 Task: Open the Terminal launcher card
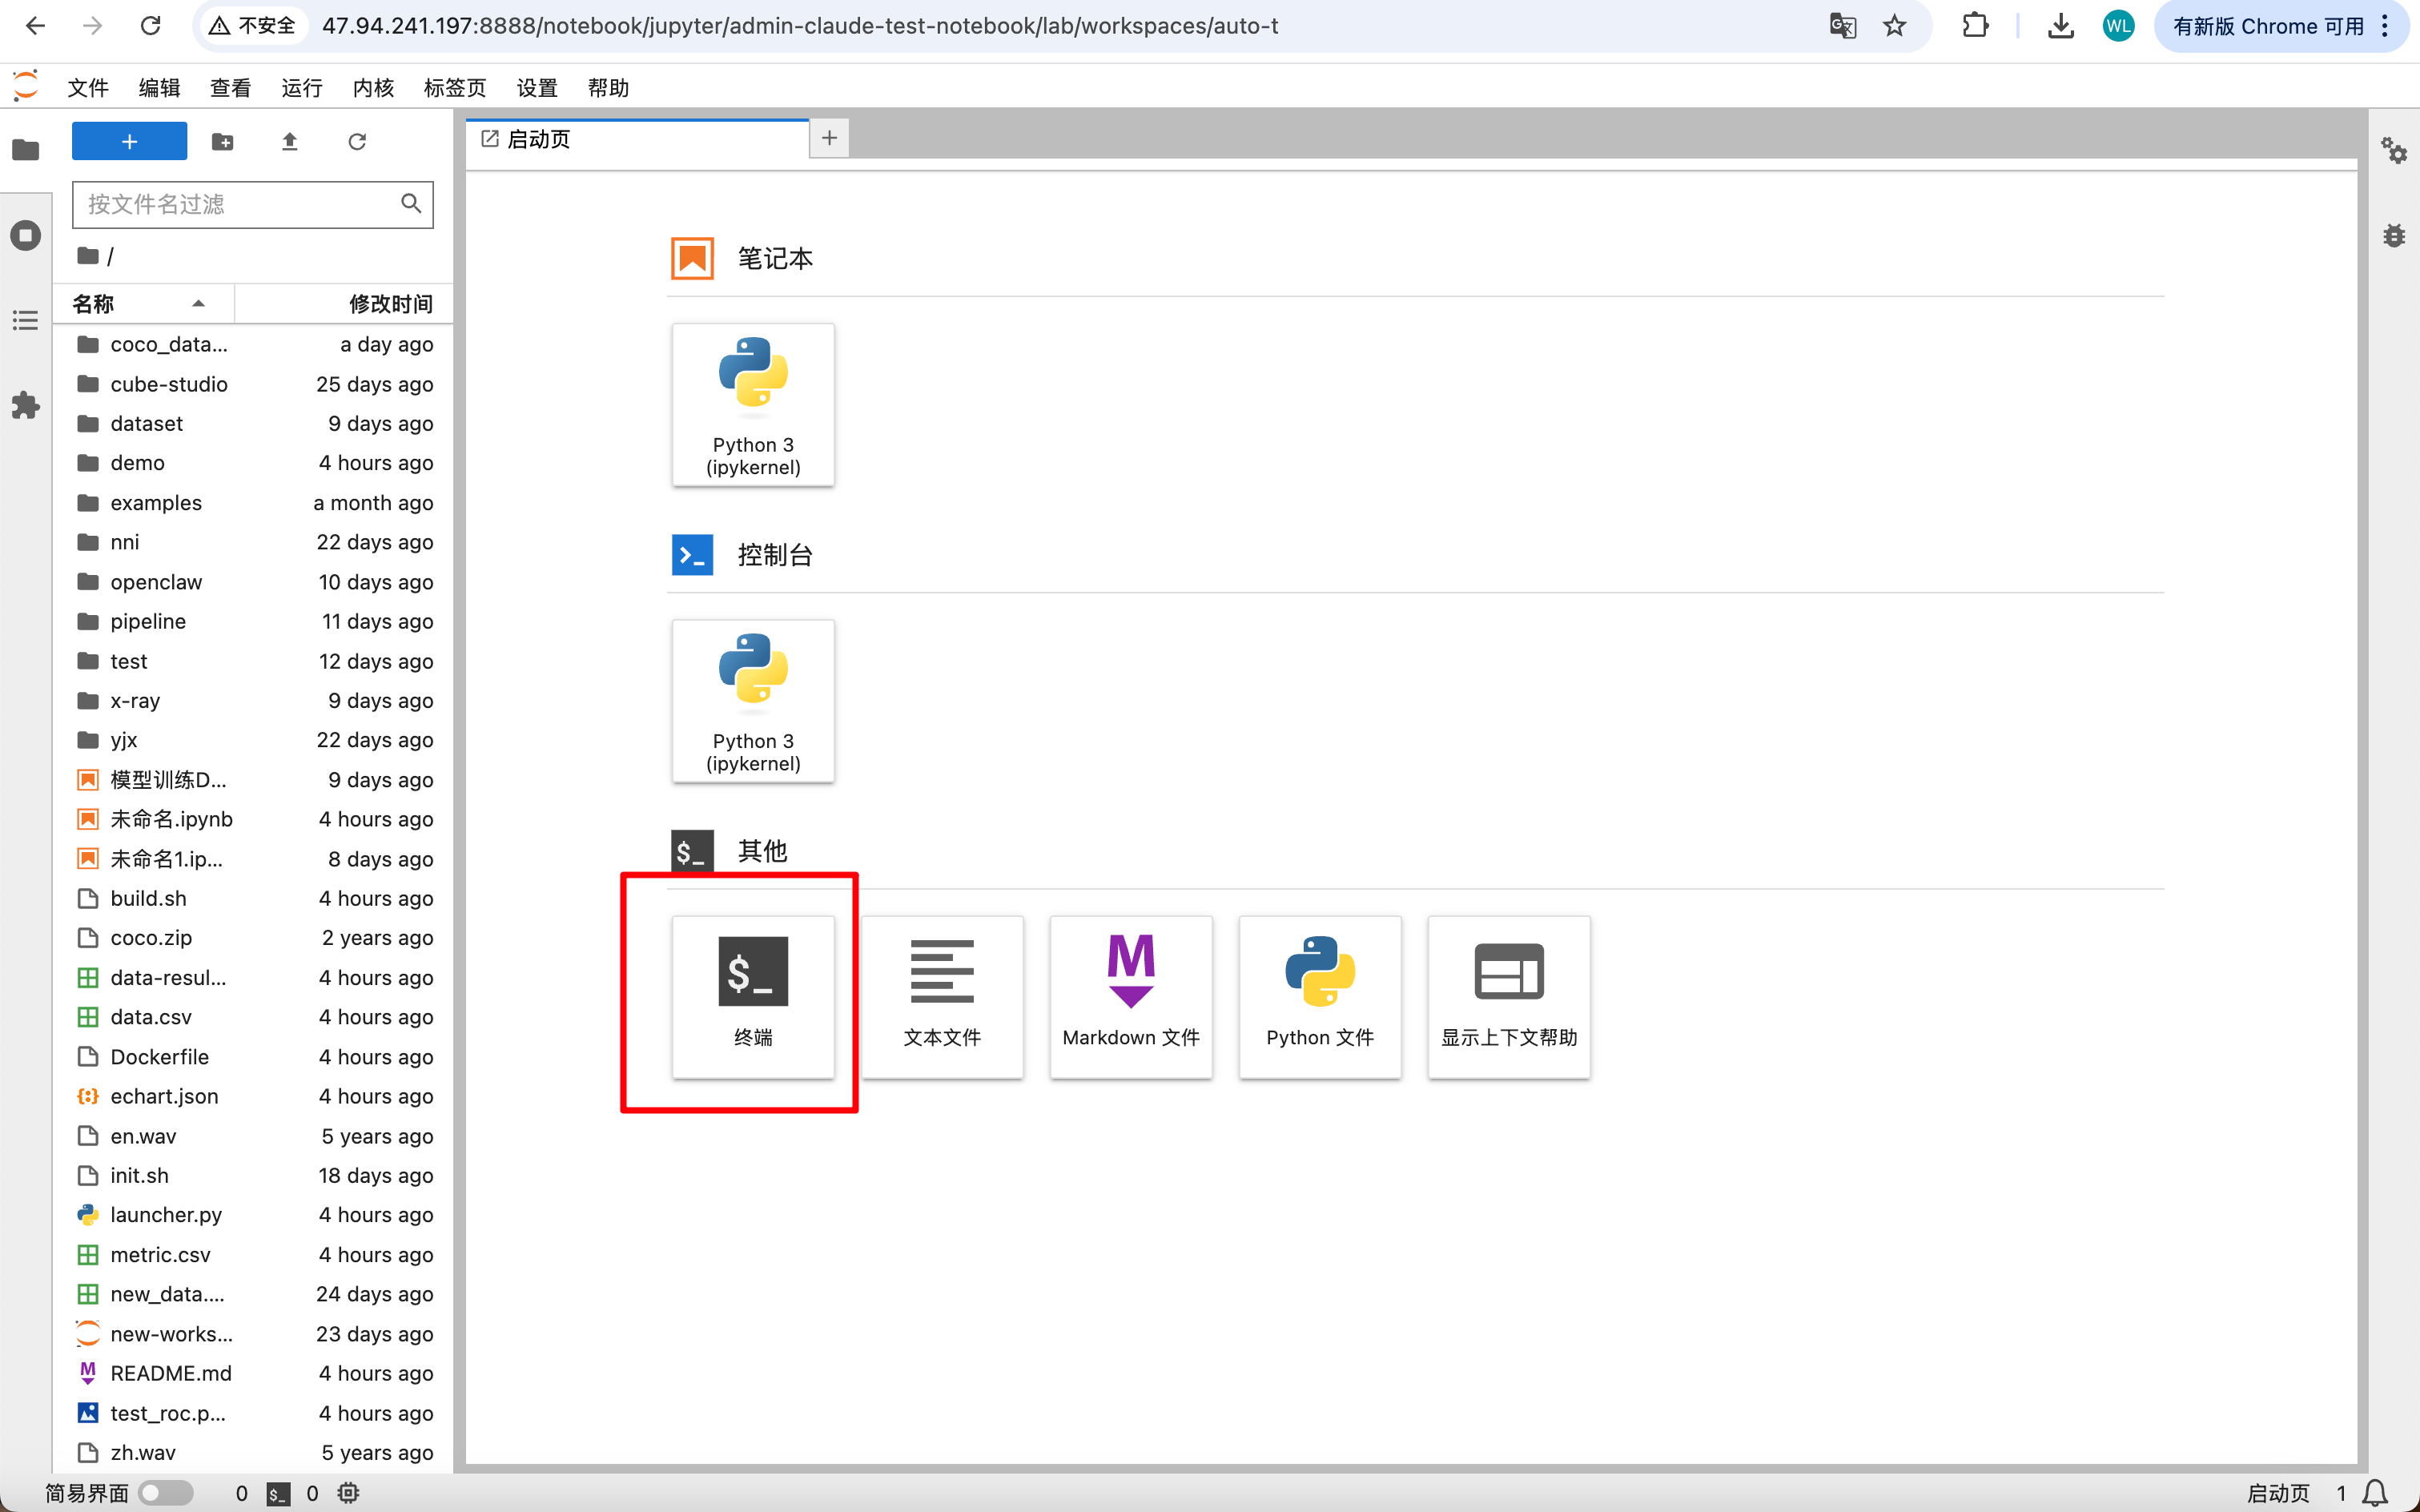[753, 996]
